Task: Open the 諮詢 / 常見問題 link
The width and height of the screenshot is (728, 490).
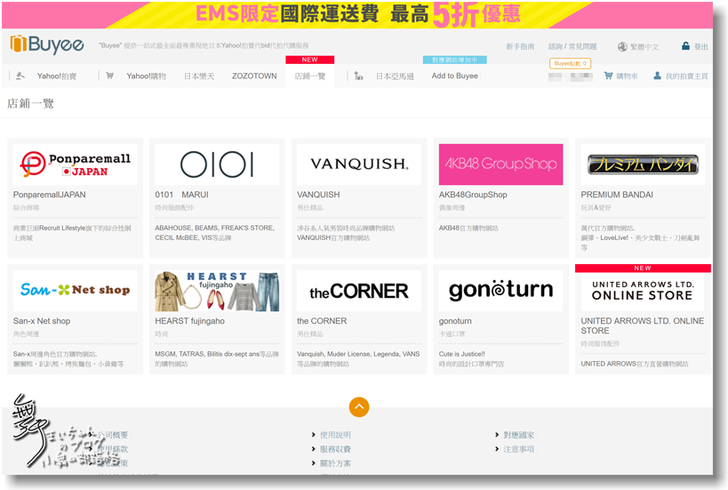Action: pyautogui.click(x=572, y=46)
